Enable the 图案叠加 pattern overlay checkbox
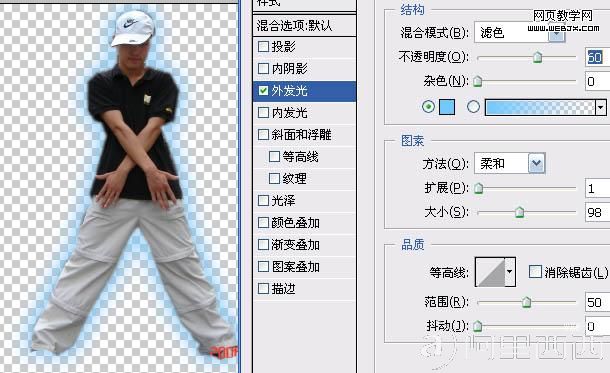 [263, 266]
